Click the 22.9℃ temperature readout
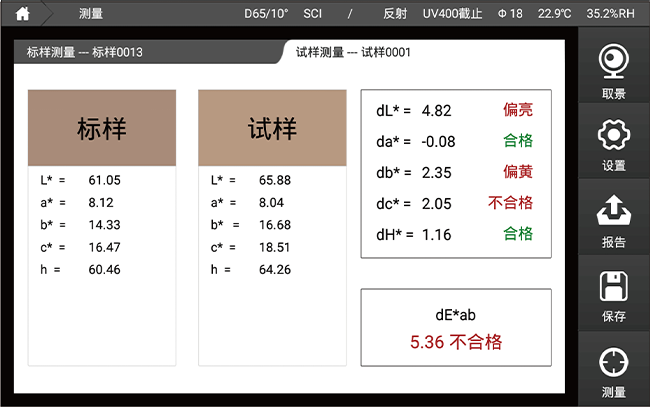650x407 pixels. coord(556,14)
